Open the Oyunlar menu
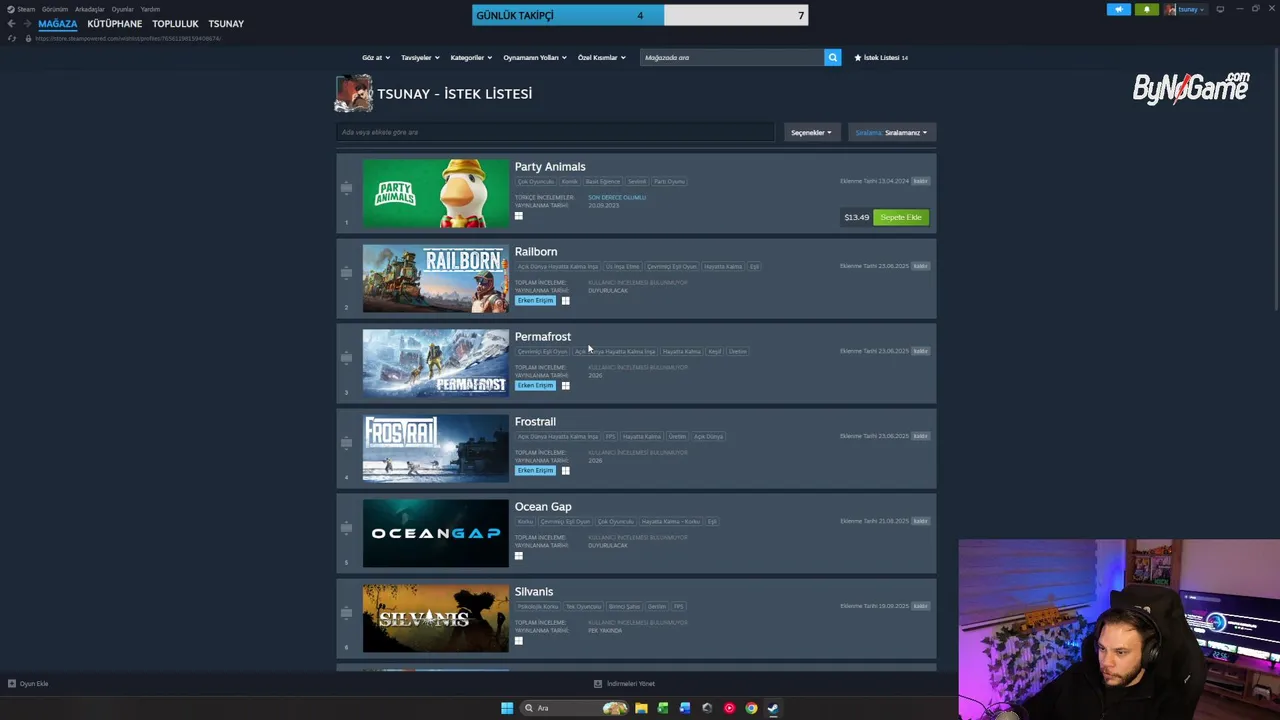Image resolution: width=1280 pixels, height=720 pixels. point(123,9)
